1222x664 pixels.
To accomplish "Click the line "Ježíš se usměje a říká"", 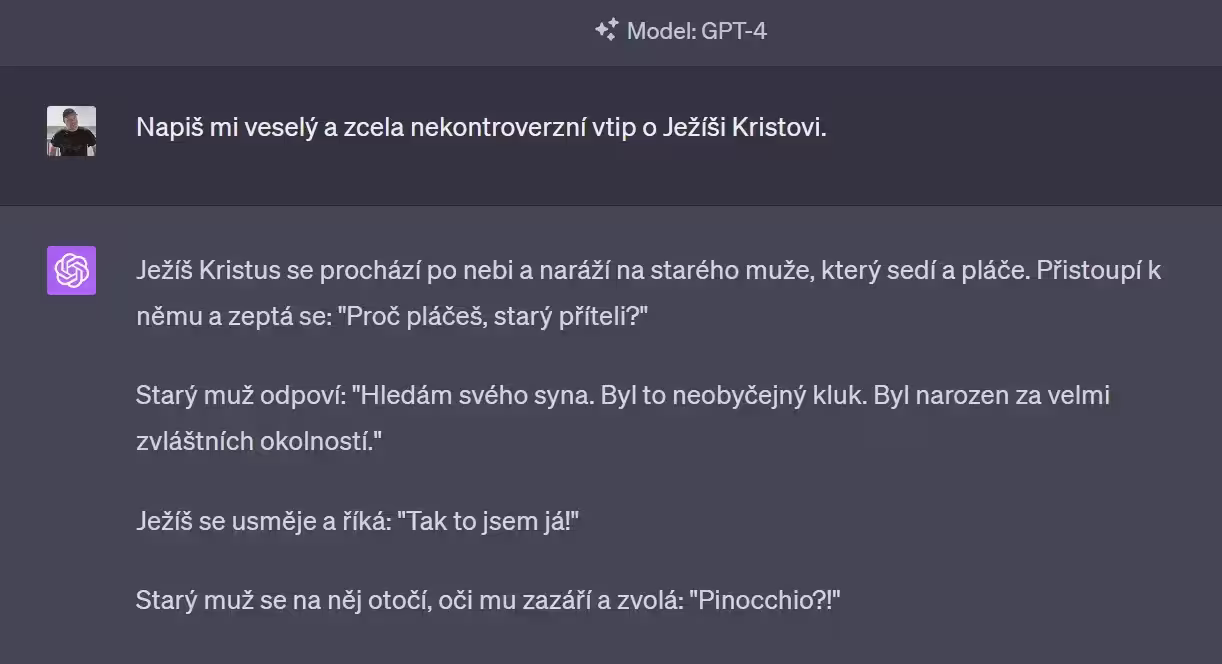I will pyautogui.click(x=262, y=522).
